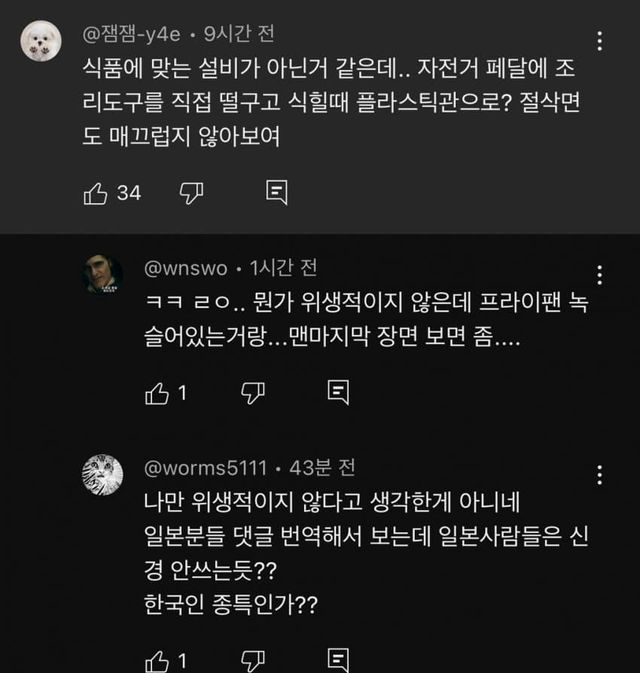Click @wnswo's profile picture
640x673 pixels.
click(102, 275)
